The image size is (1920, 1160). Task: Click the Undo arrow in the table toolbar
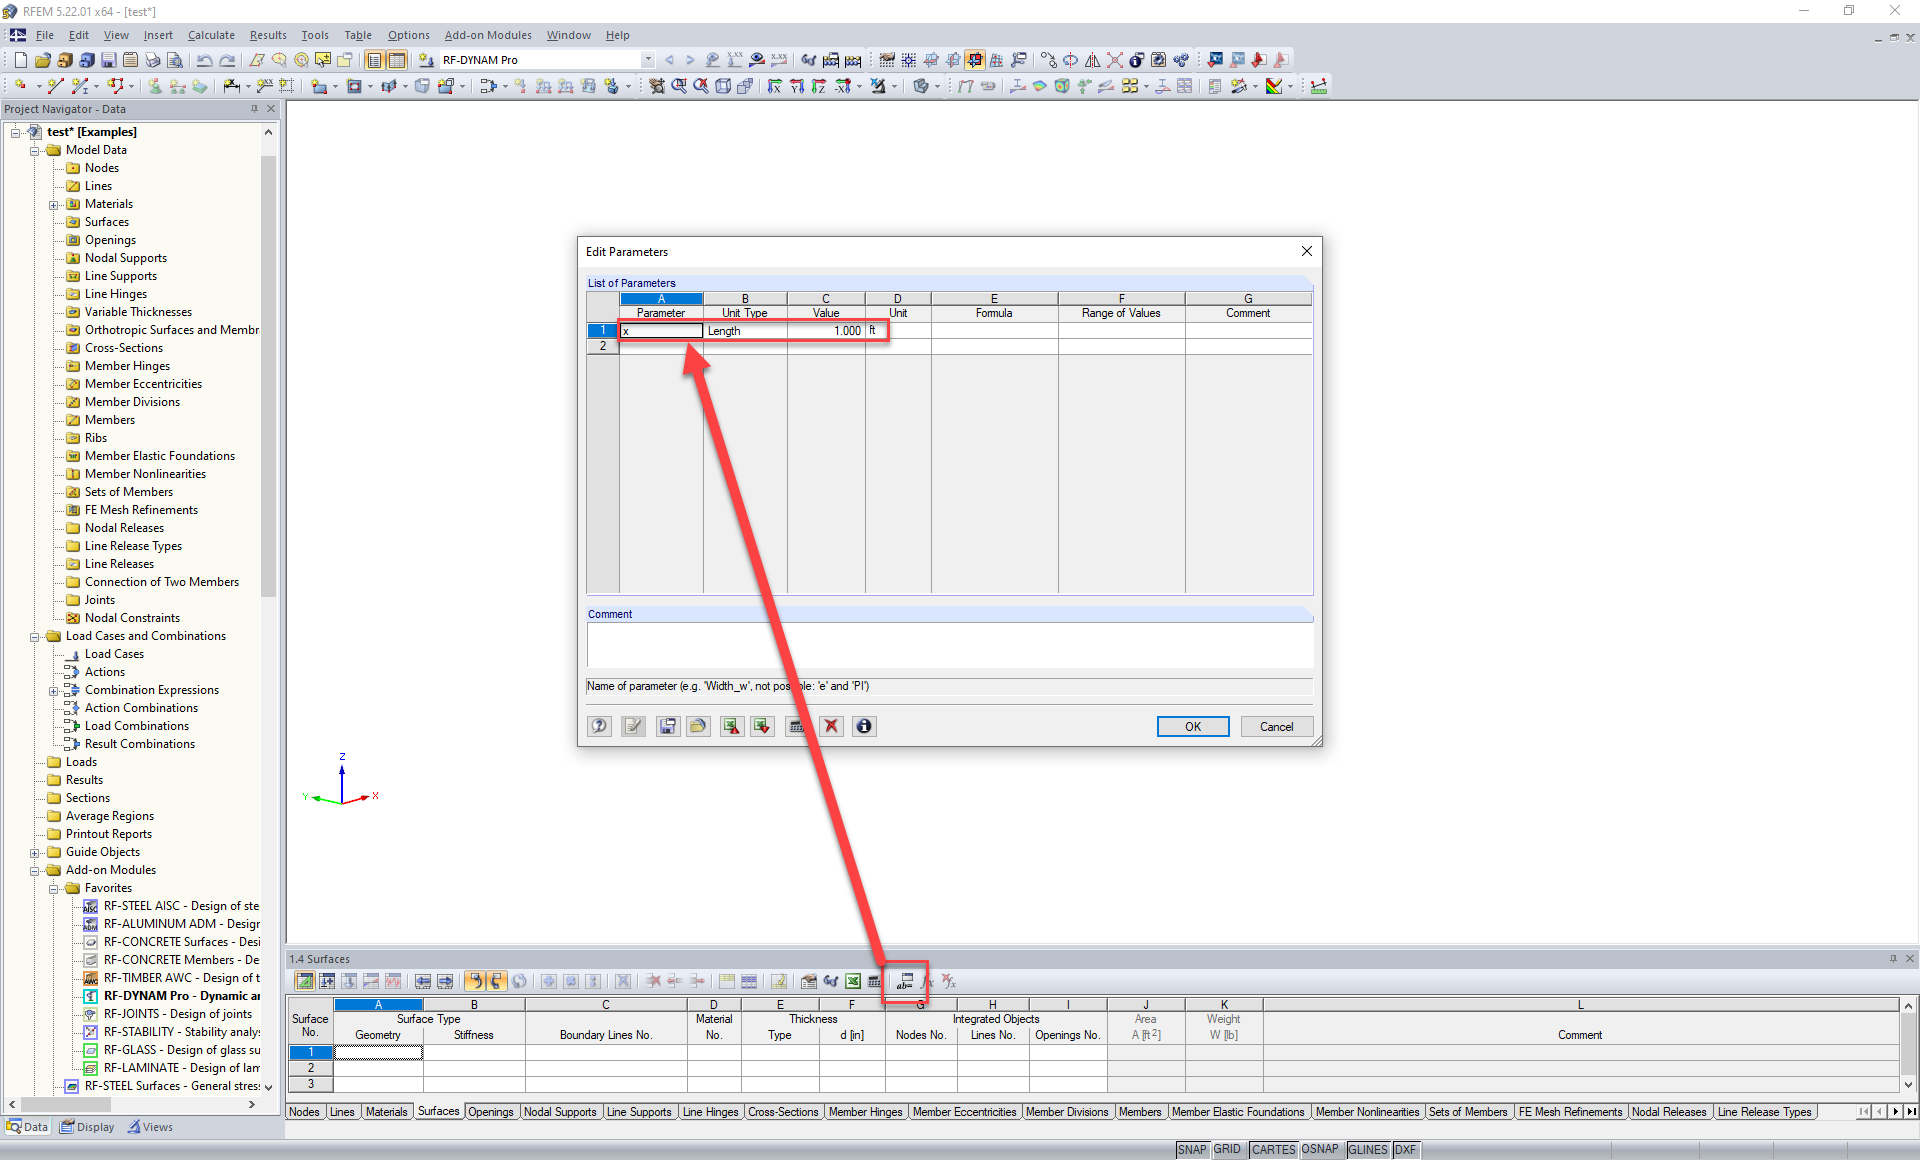[x=473, y=981]
